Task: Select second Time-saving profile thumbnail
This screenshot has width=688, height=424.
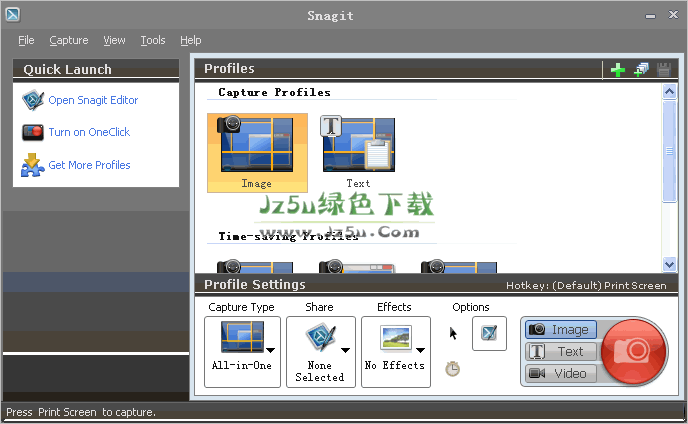Action: coord(357,266)
